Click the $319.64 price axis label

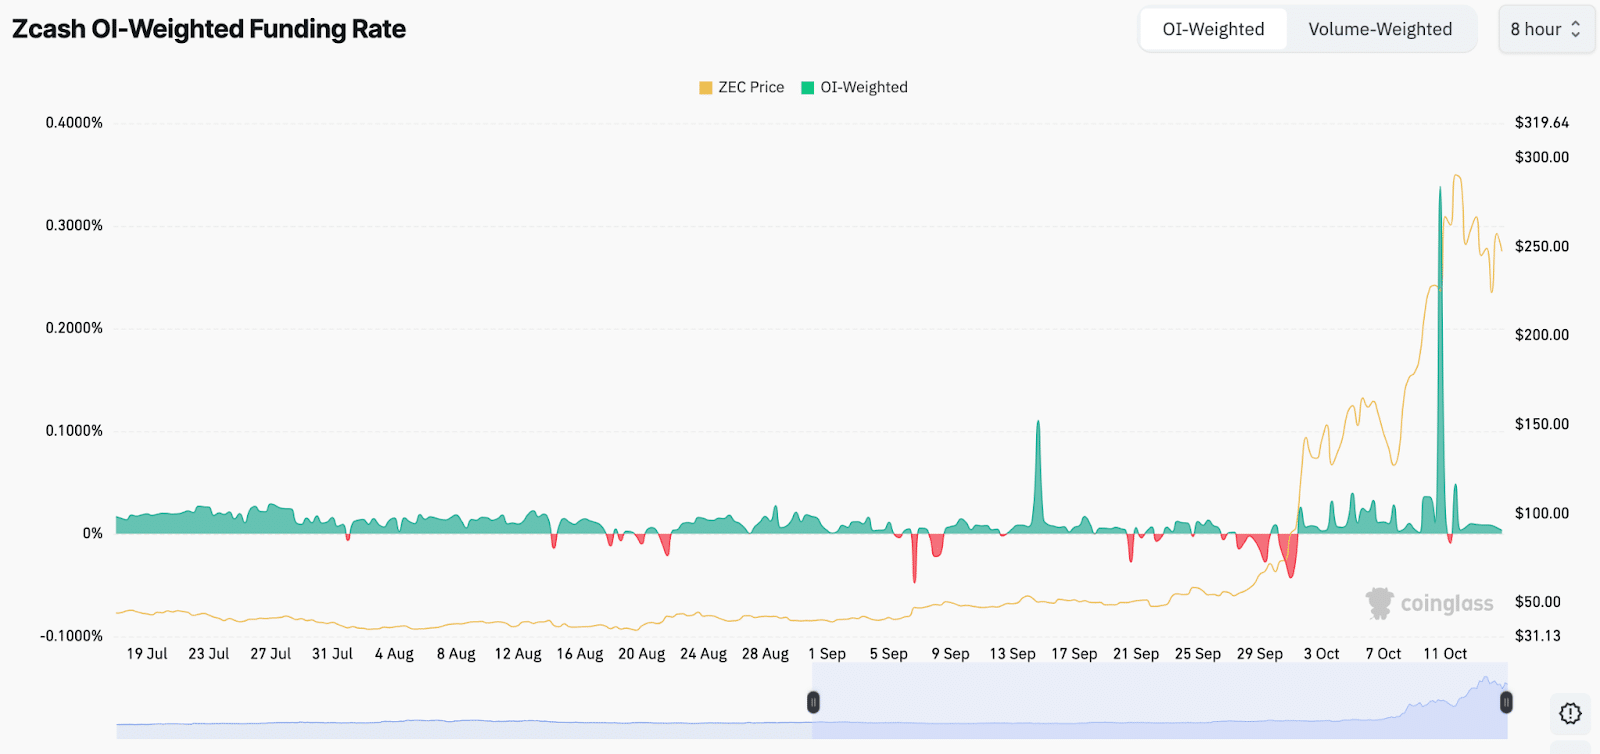[1542, 123]
